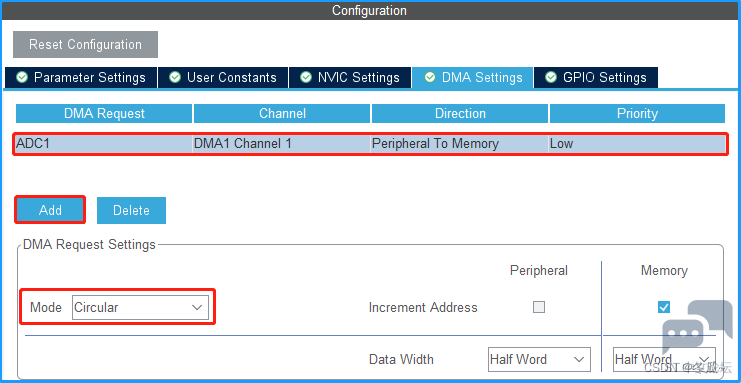
Task: Uncheck Memory increment address checkbox
Action: (x=663, y=307)
